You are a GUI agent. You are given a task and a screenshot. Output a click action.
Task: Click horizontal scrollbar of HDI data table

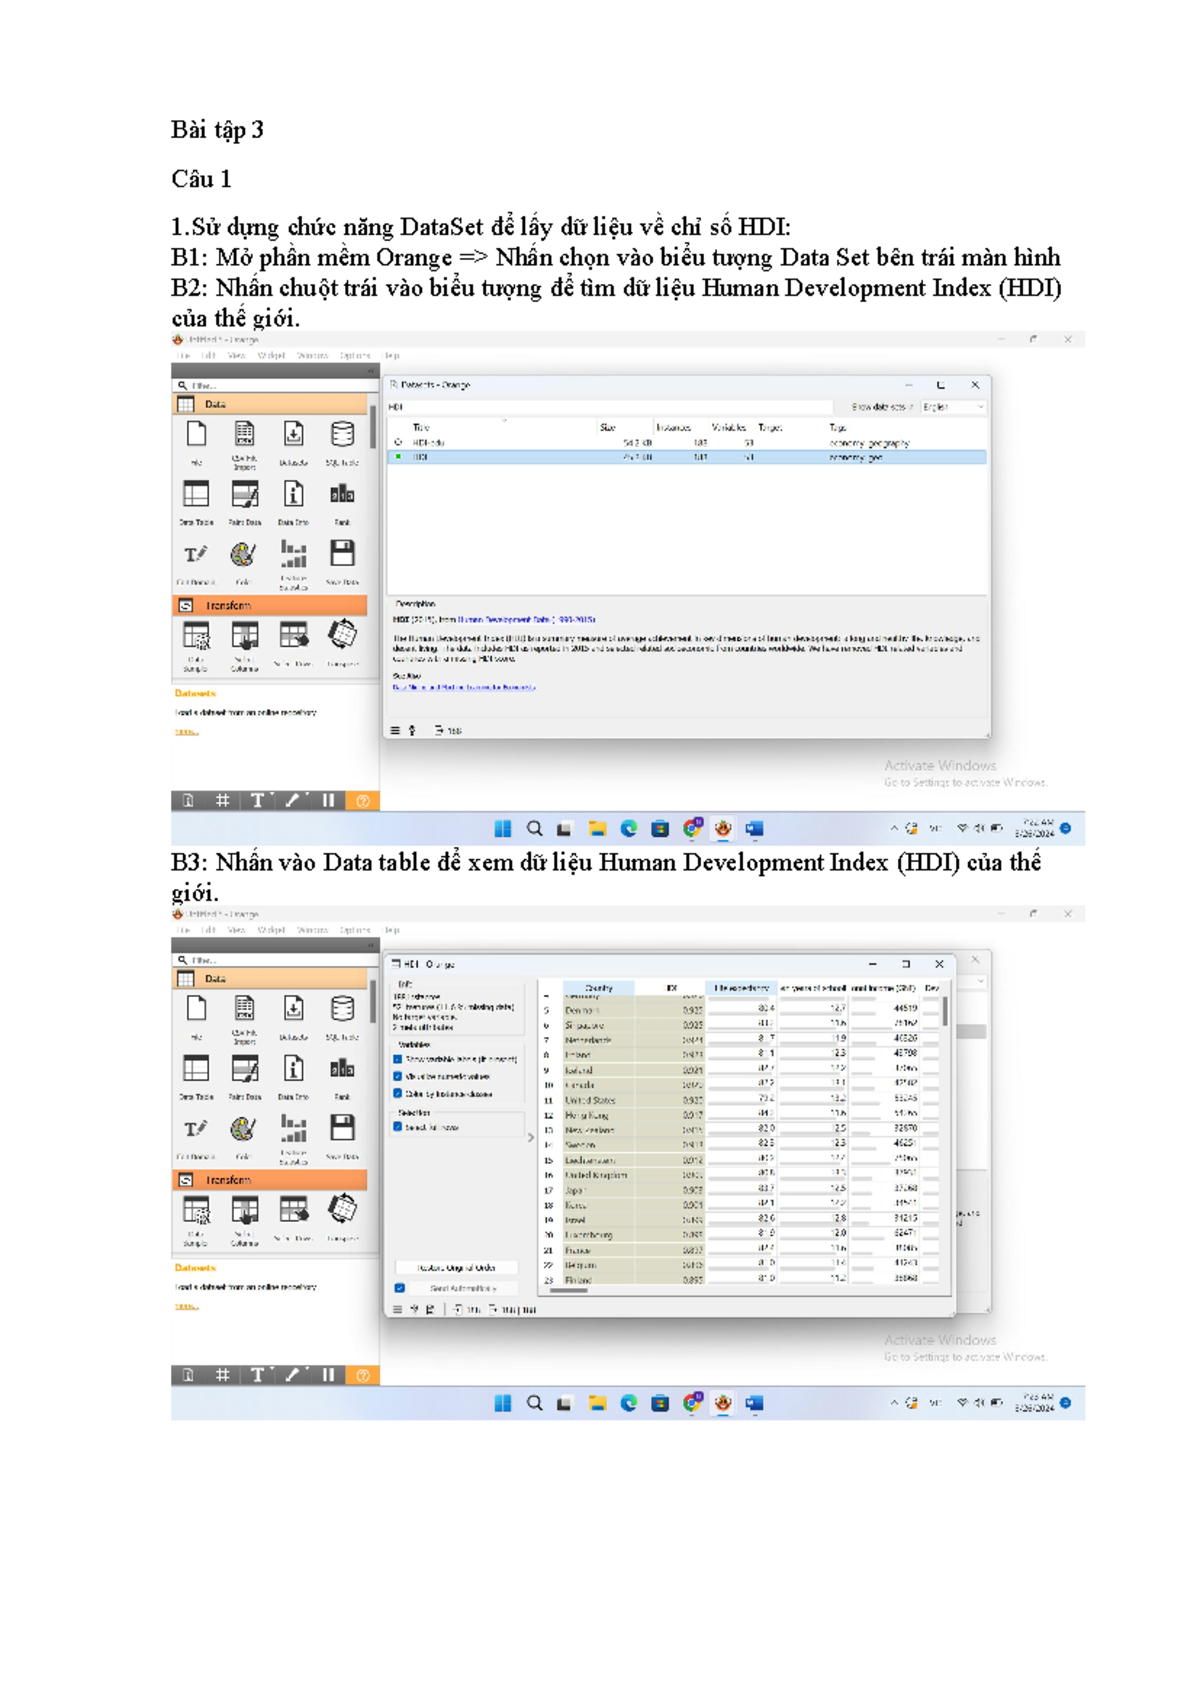(568, 1291)
